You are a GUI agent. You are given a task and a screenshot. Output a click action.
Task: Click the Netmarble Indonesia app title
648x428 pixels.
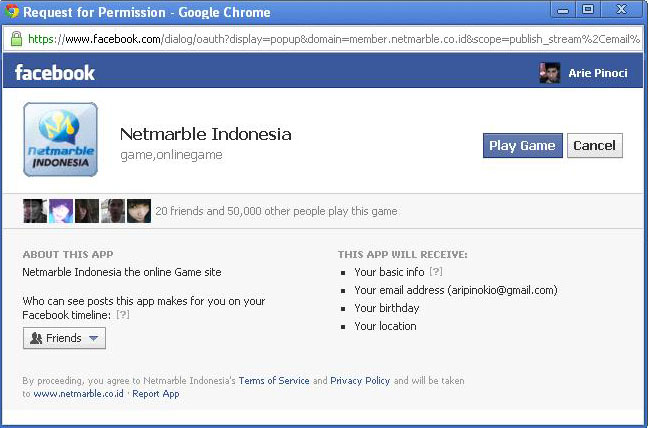point(205,134)
